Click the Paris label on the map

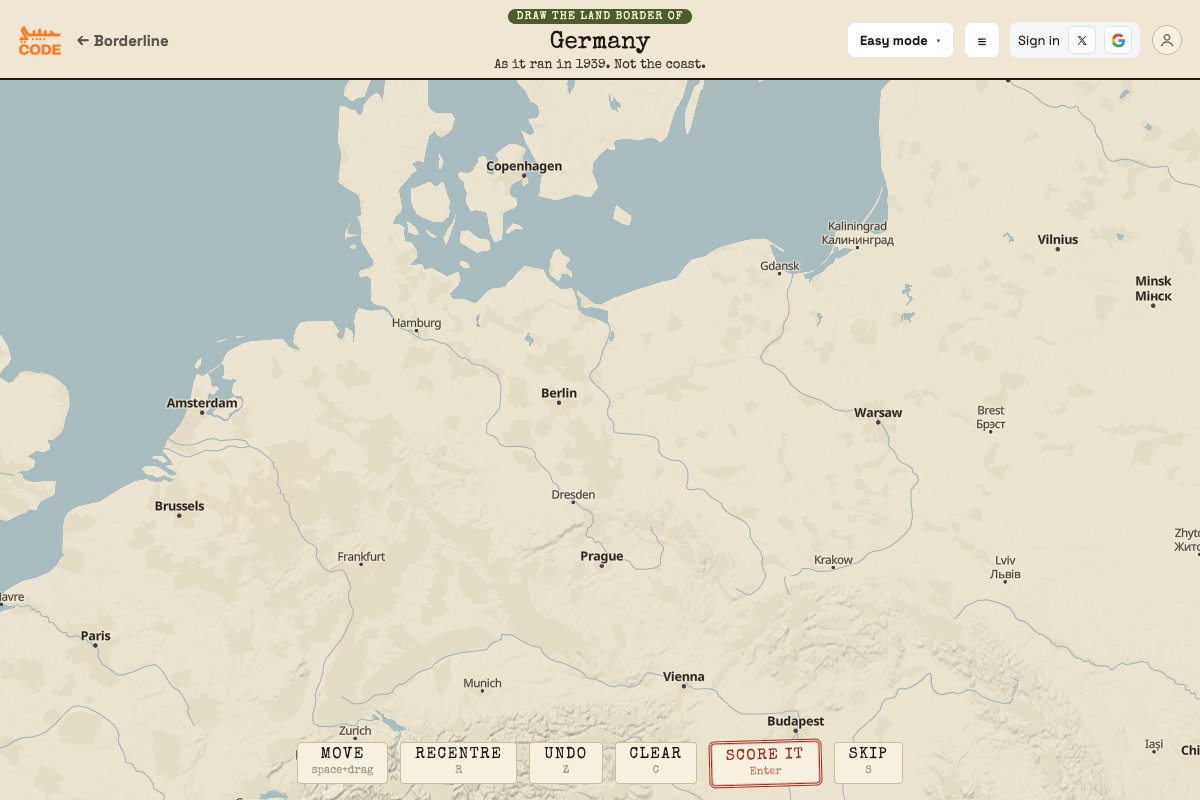point(96,636)
